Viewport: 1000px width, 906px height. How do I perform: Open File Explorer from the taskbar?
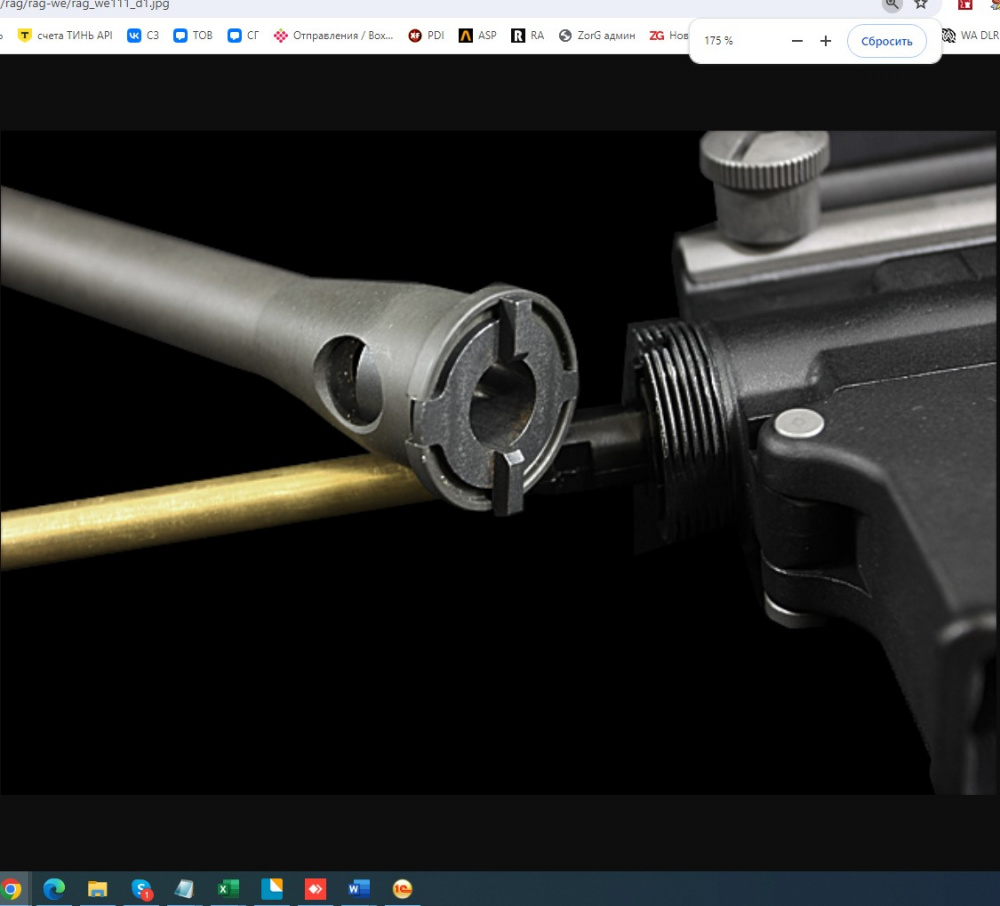[x=98, y=888]
